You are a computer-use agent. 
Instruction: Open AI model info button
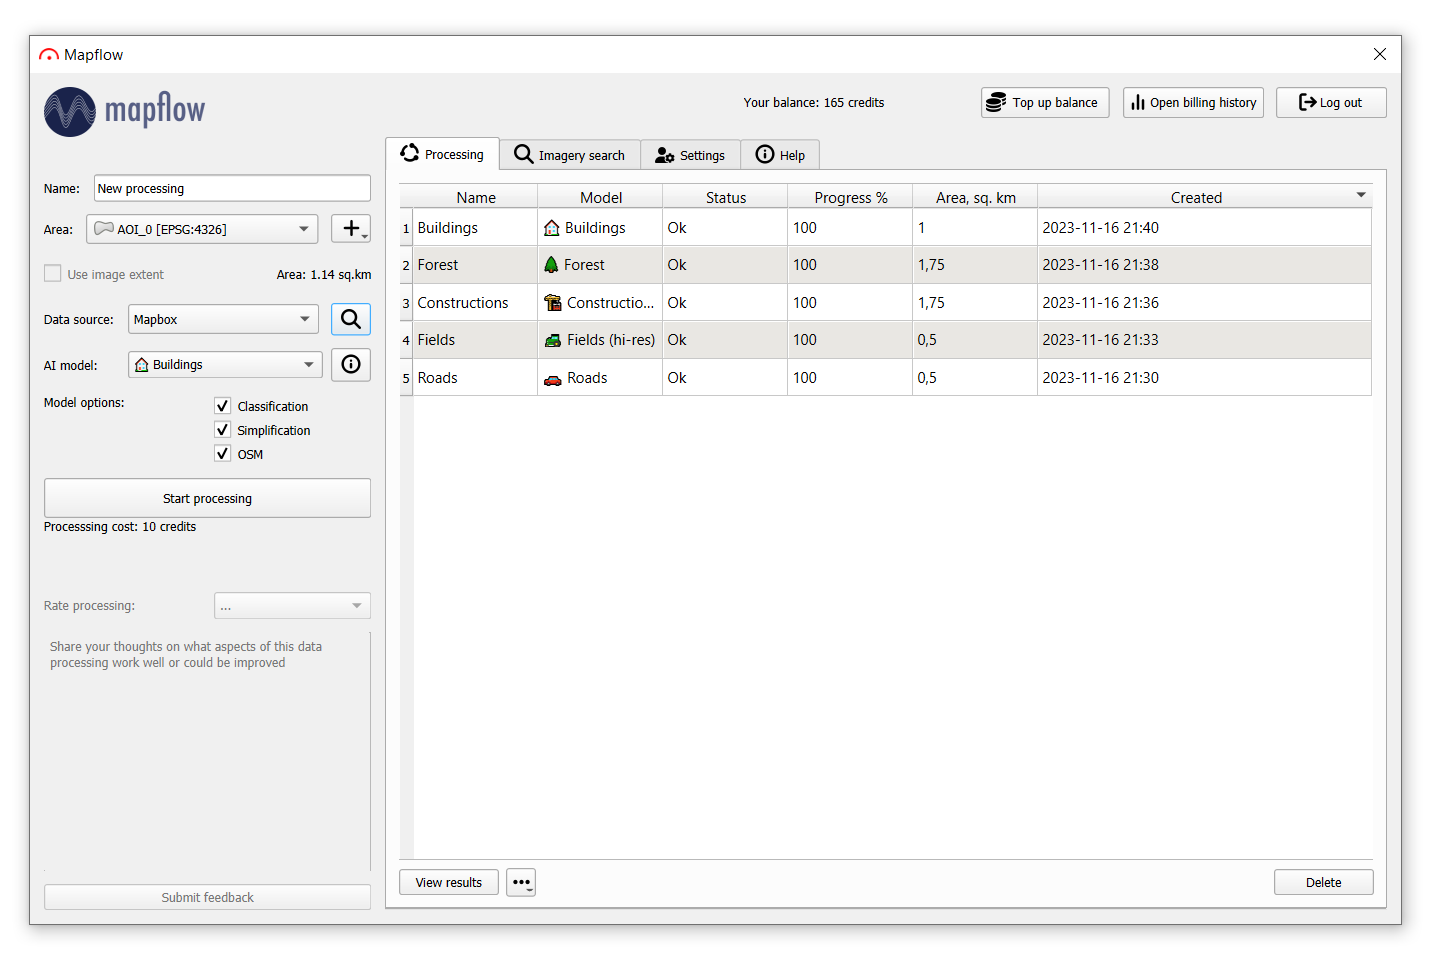[351, 365]
